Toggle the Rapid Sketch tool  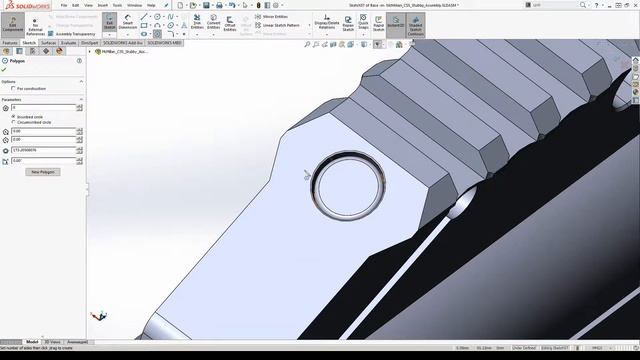[x=378, y=24]
